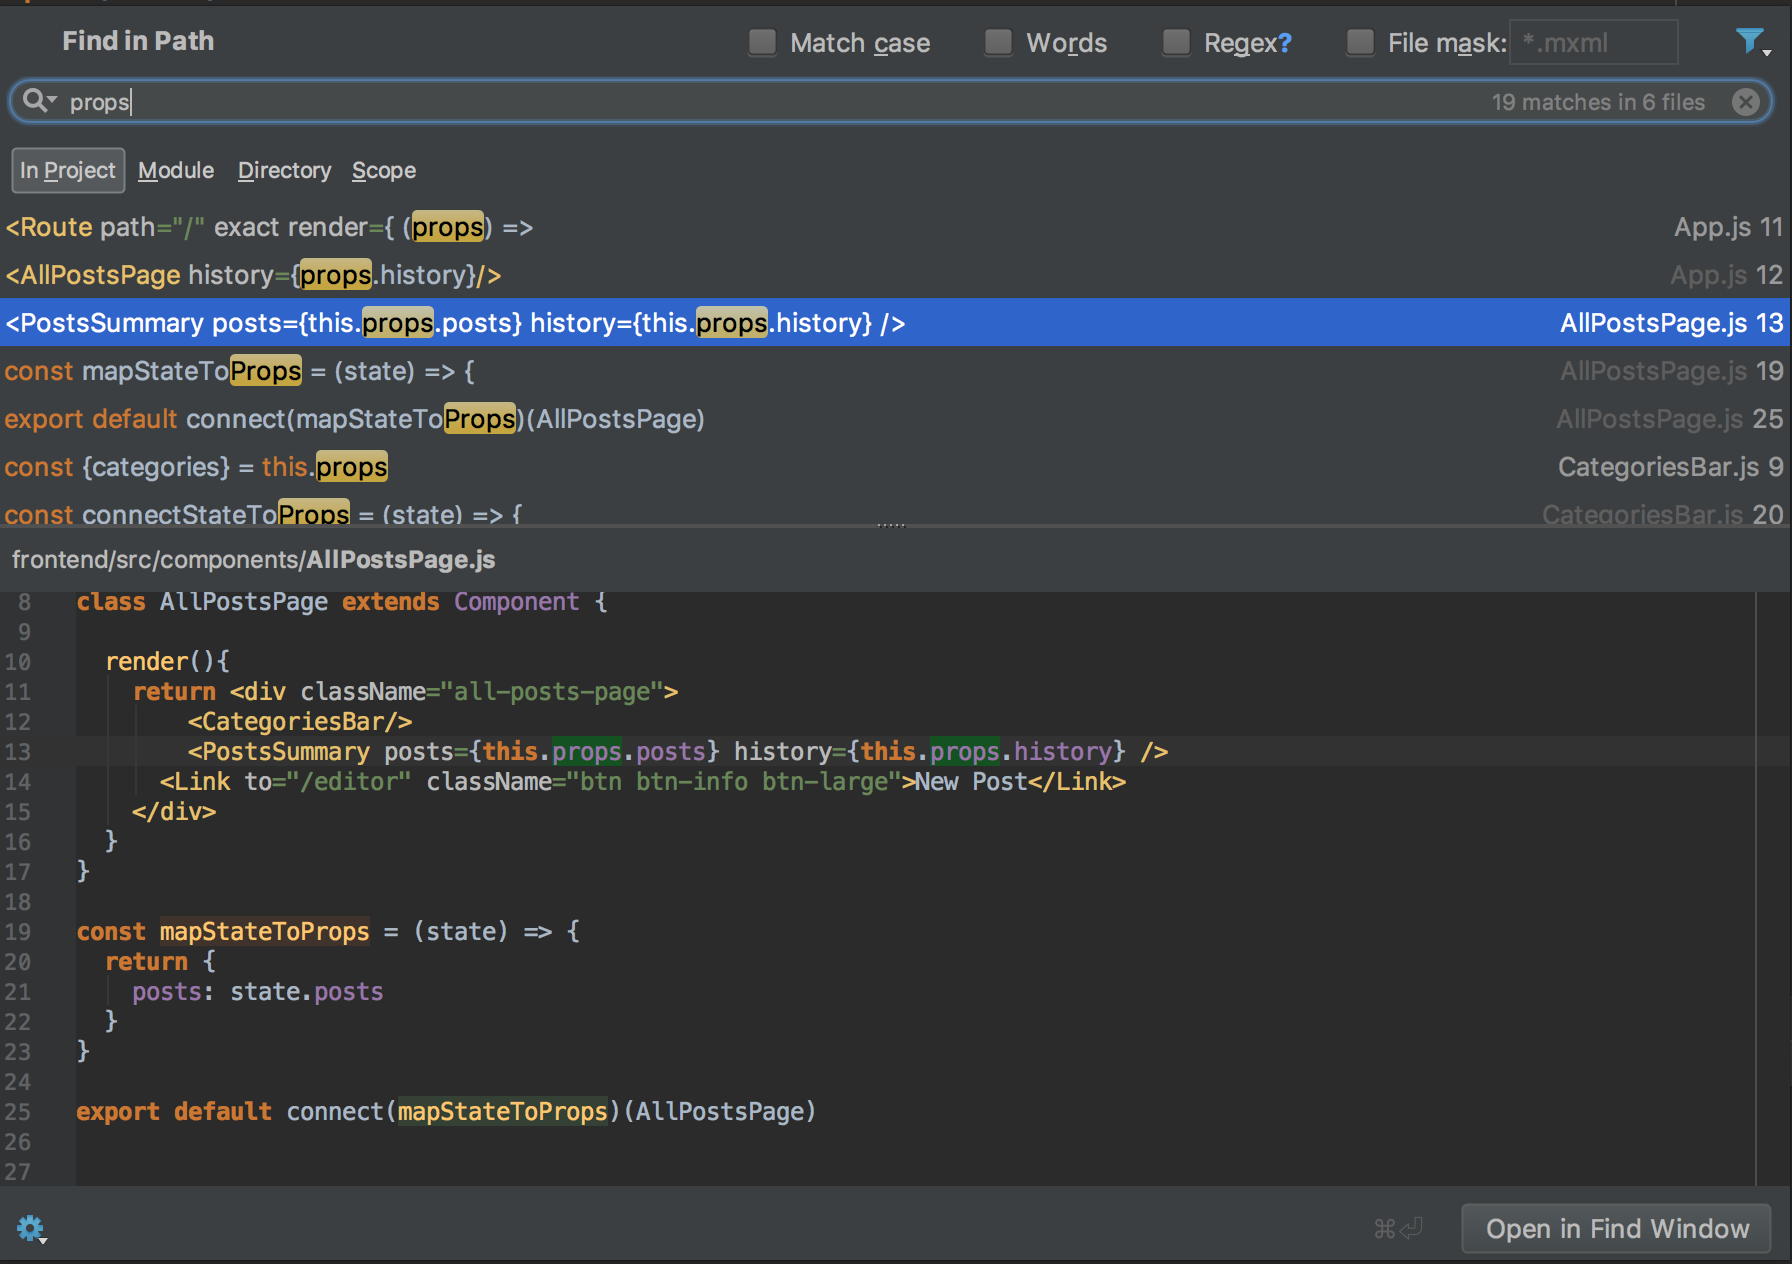Image resolution: width=1792 pixels, height=1264 pixels.
Task: Open the settings gear menu
Action: (x=30, y=1228)
